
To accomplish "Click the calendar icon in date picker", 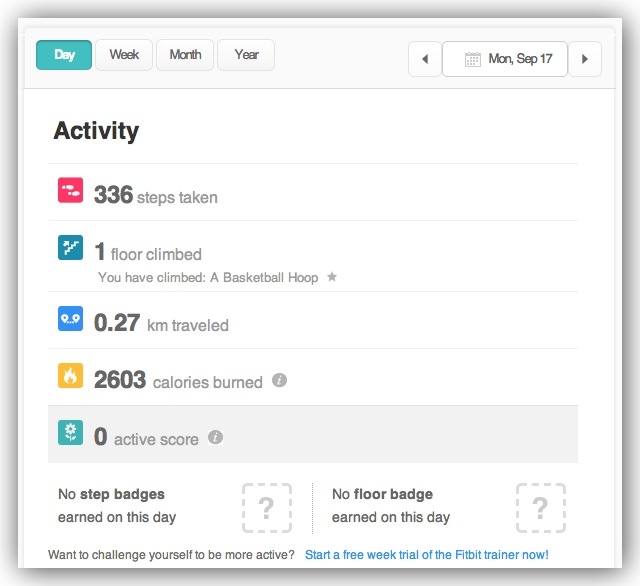I will click(473, 59).
